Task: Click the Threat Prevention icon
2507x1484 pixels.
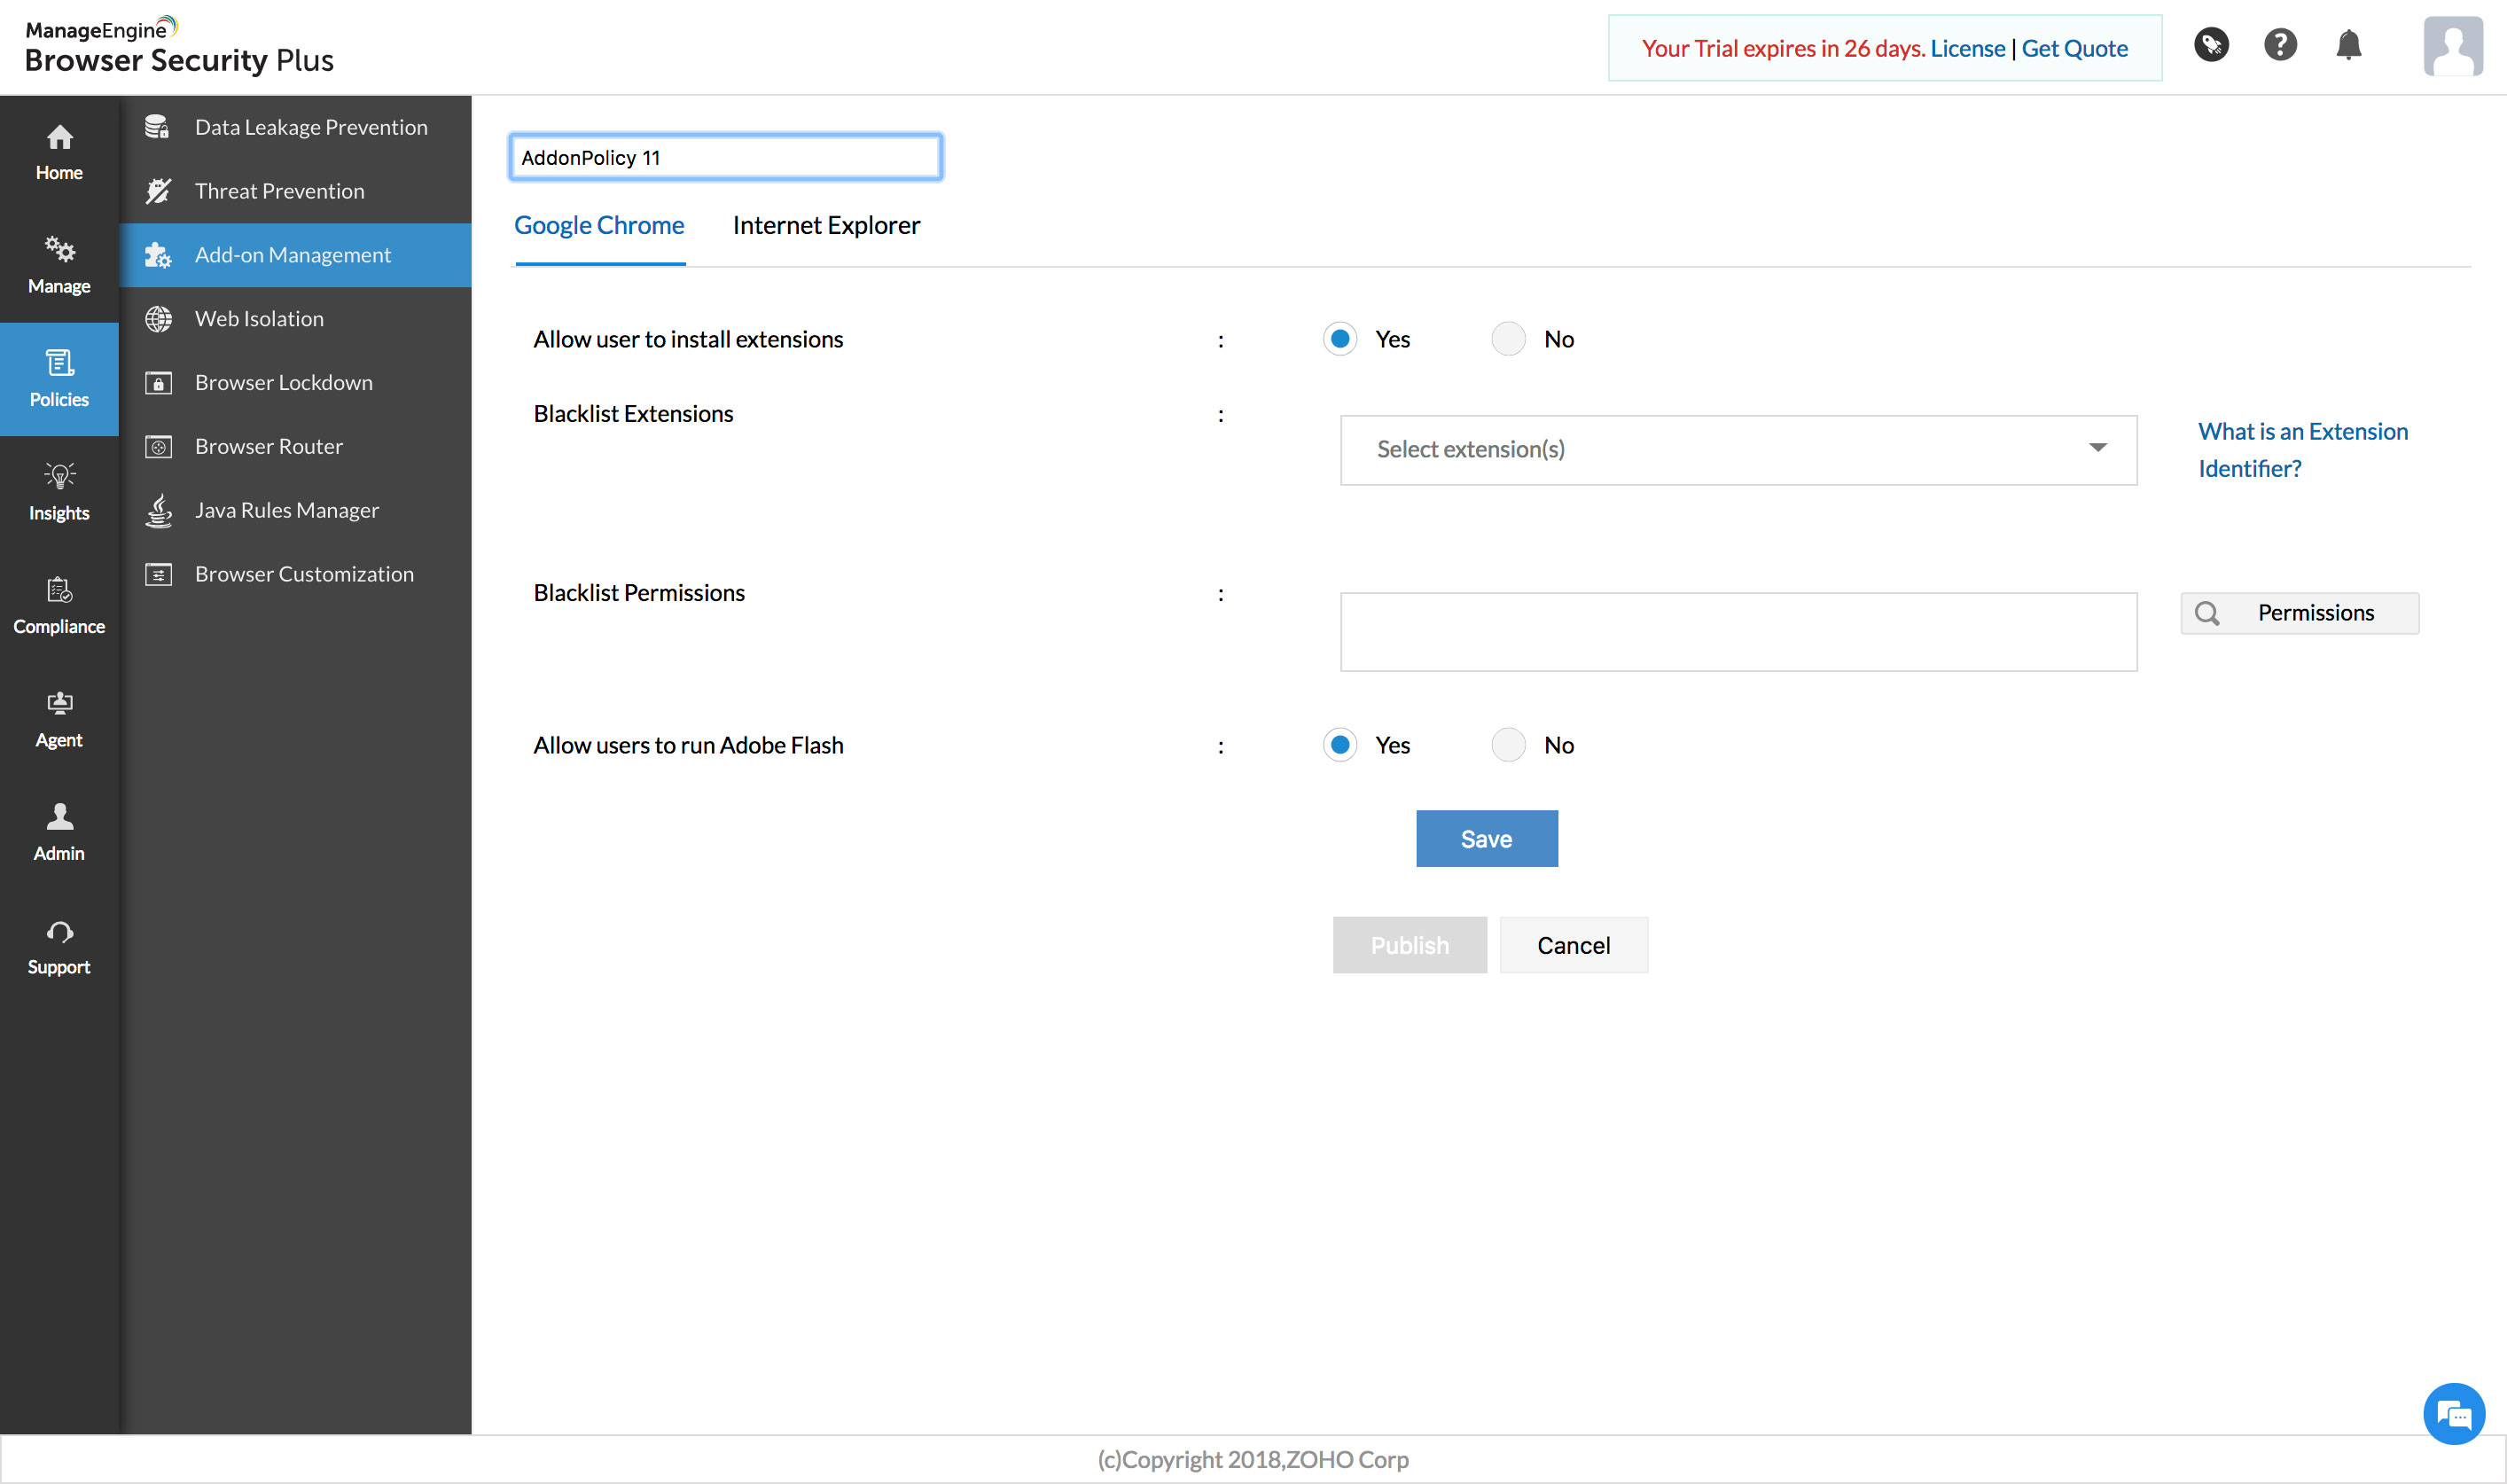Action: [158, 191]
